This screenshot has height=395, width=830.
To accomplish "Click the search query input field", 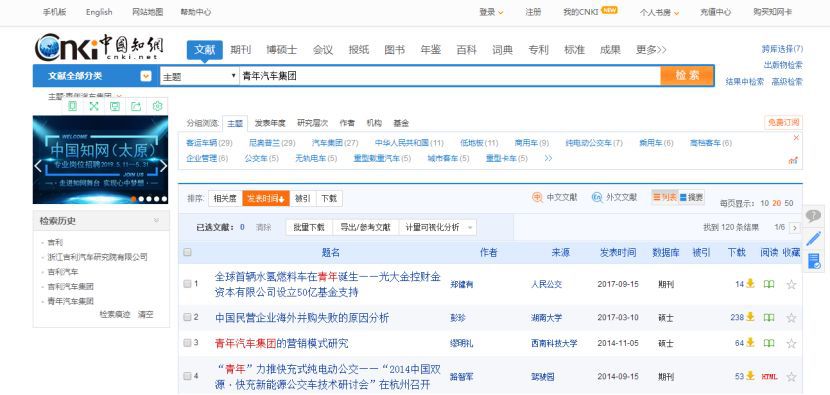I will tap(450, 76).
